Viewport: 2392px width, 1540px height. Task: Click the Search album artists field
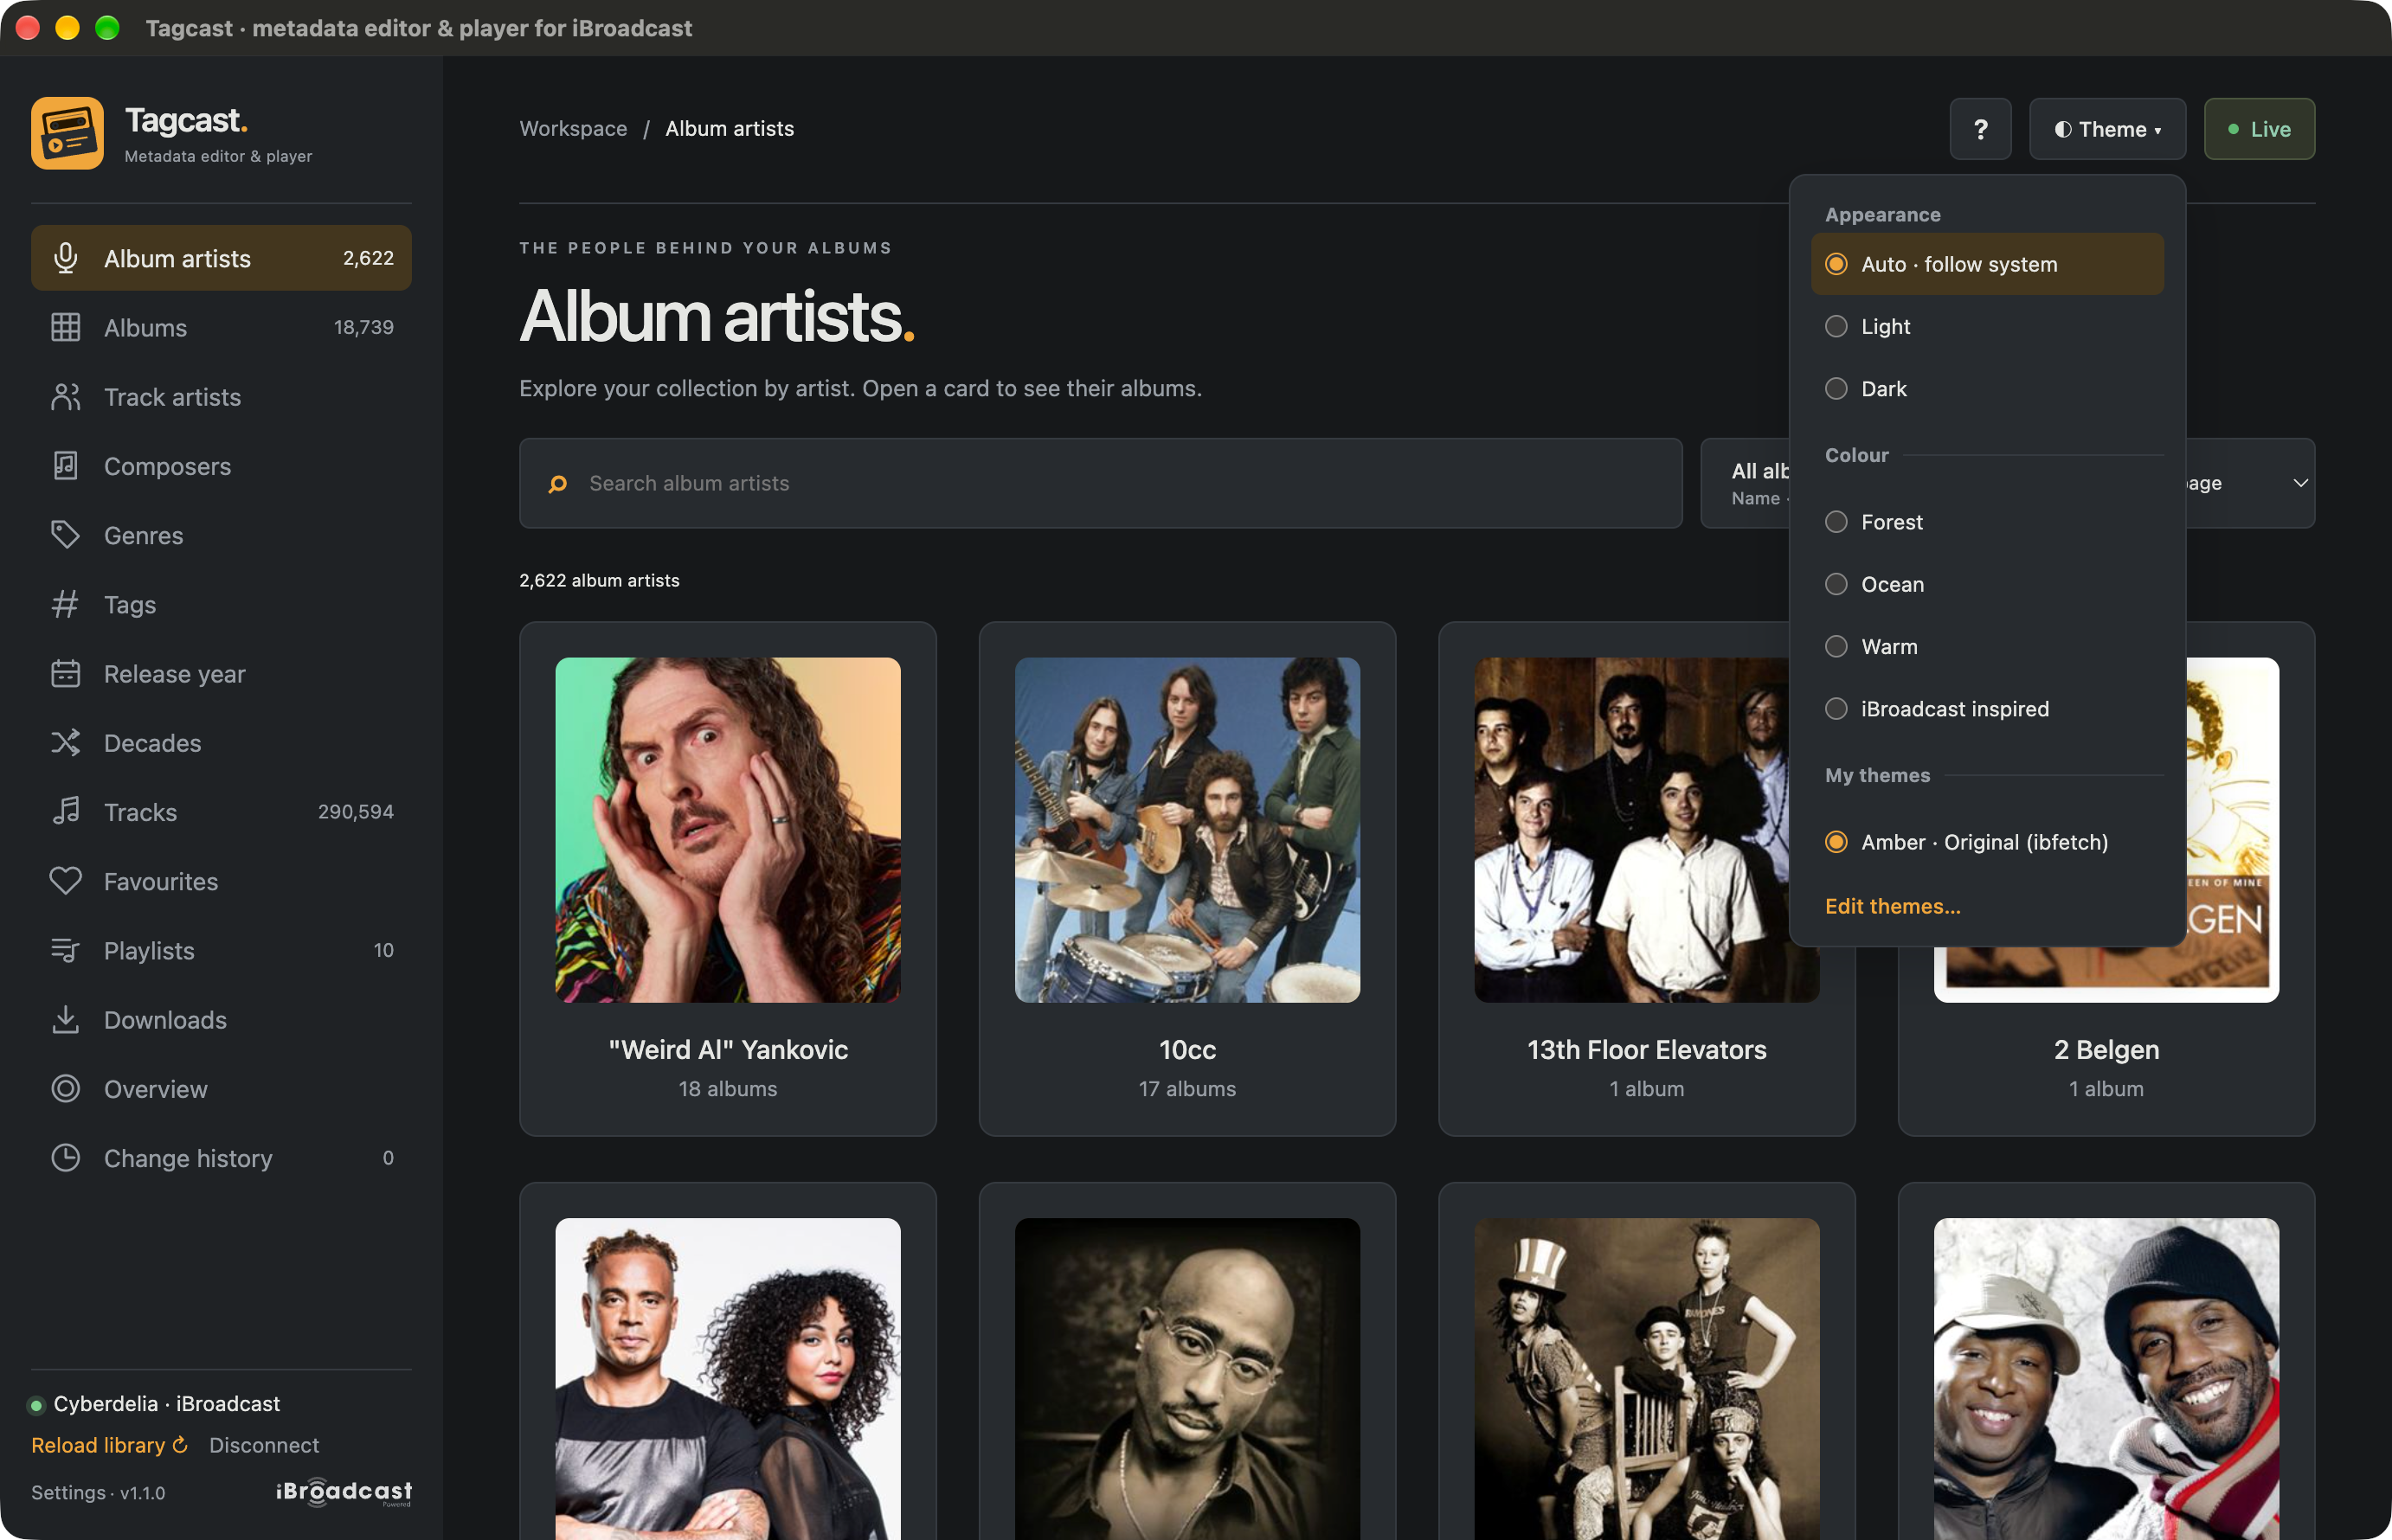tap(1100, 483)
